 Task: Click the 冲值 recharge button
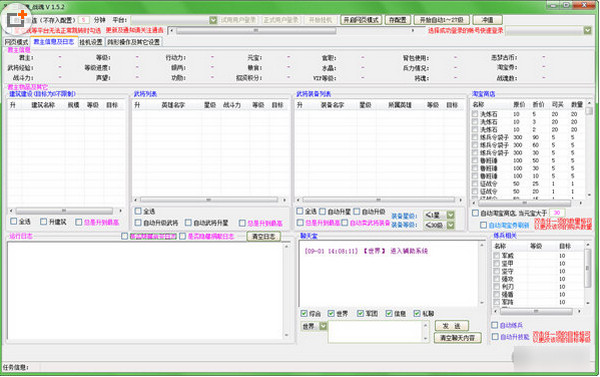487,20
